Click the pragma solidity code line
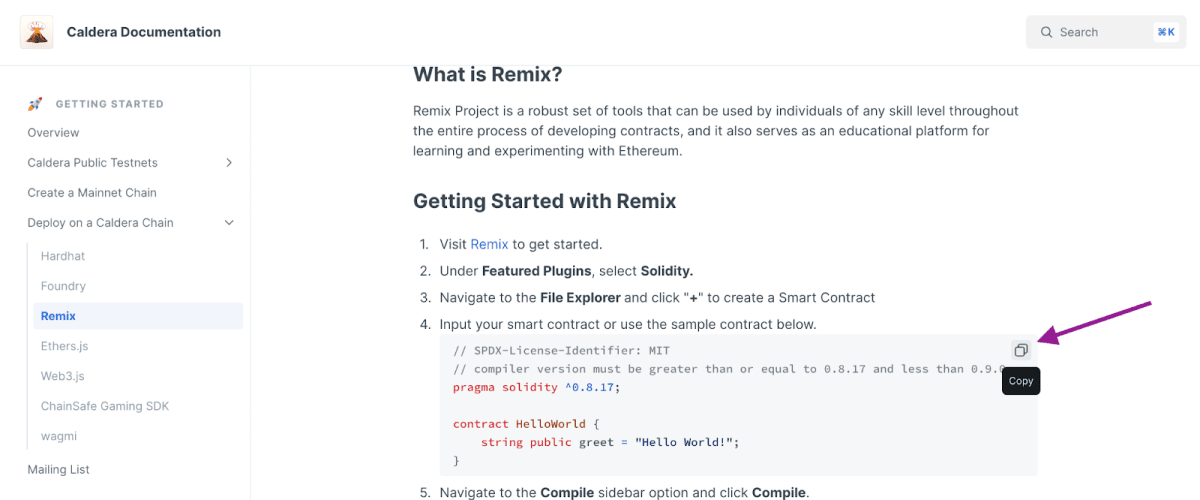The width and height of the screenshot is (1200, 500). point(537,387)
